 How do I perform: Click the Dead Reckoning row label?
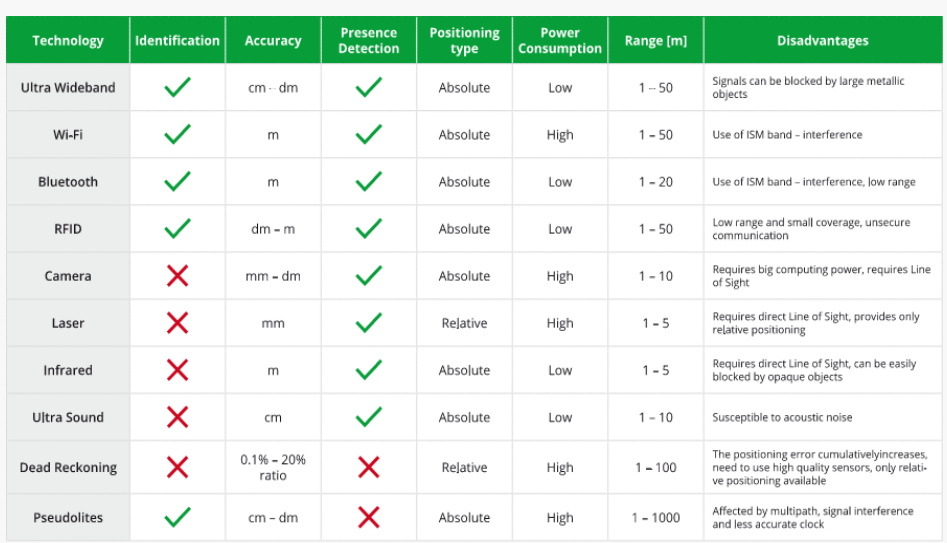pos(68,467)
